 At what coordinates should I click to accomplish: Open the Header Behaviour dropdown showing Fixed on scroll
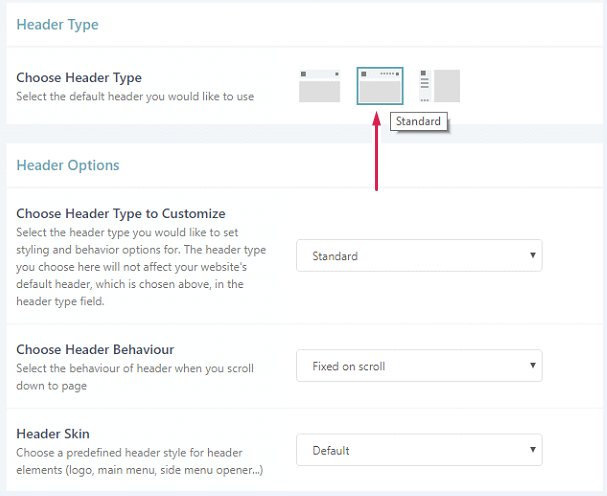(418, 366)
